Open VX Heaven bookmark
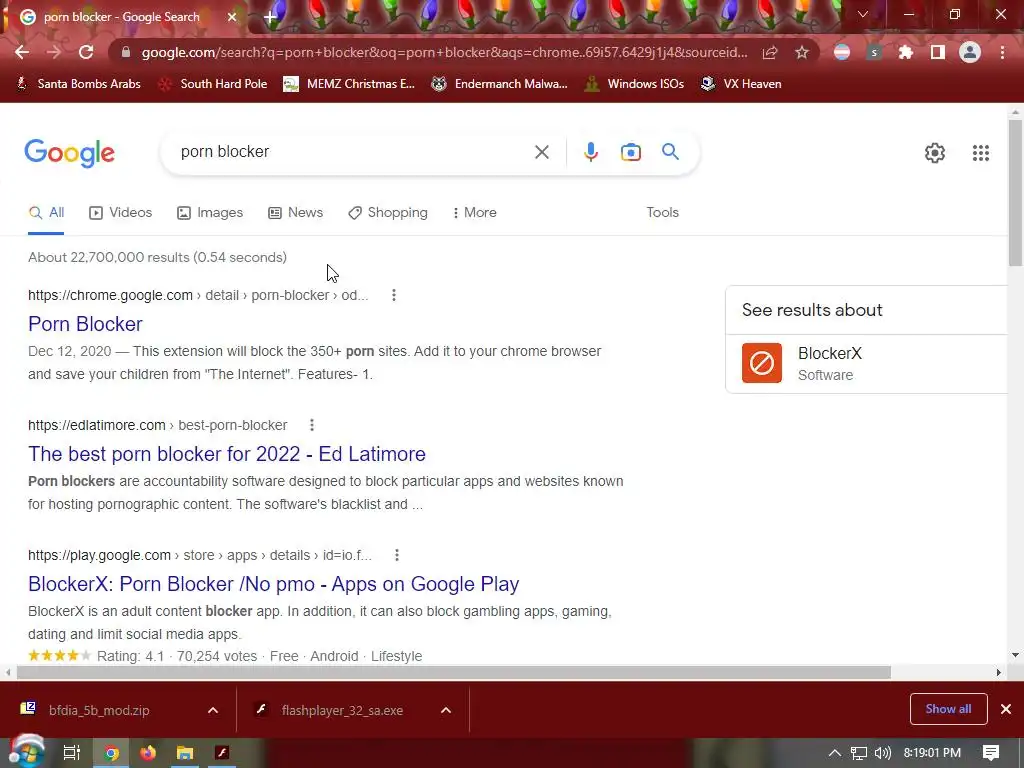 (x=741, y=84)
